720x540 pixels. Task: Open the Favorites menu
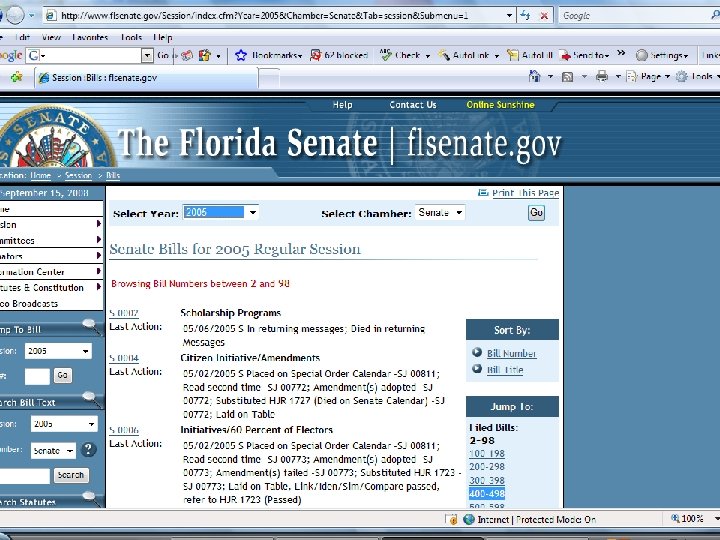[x=90, y=37]
